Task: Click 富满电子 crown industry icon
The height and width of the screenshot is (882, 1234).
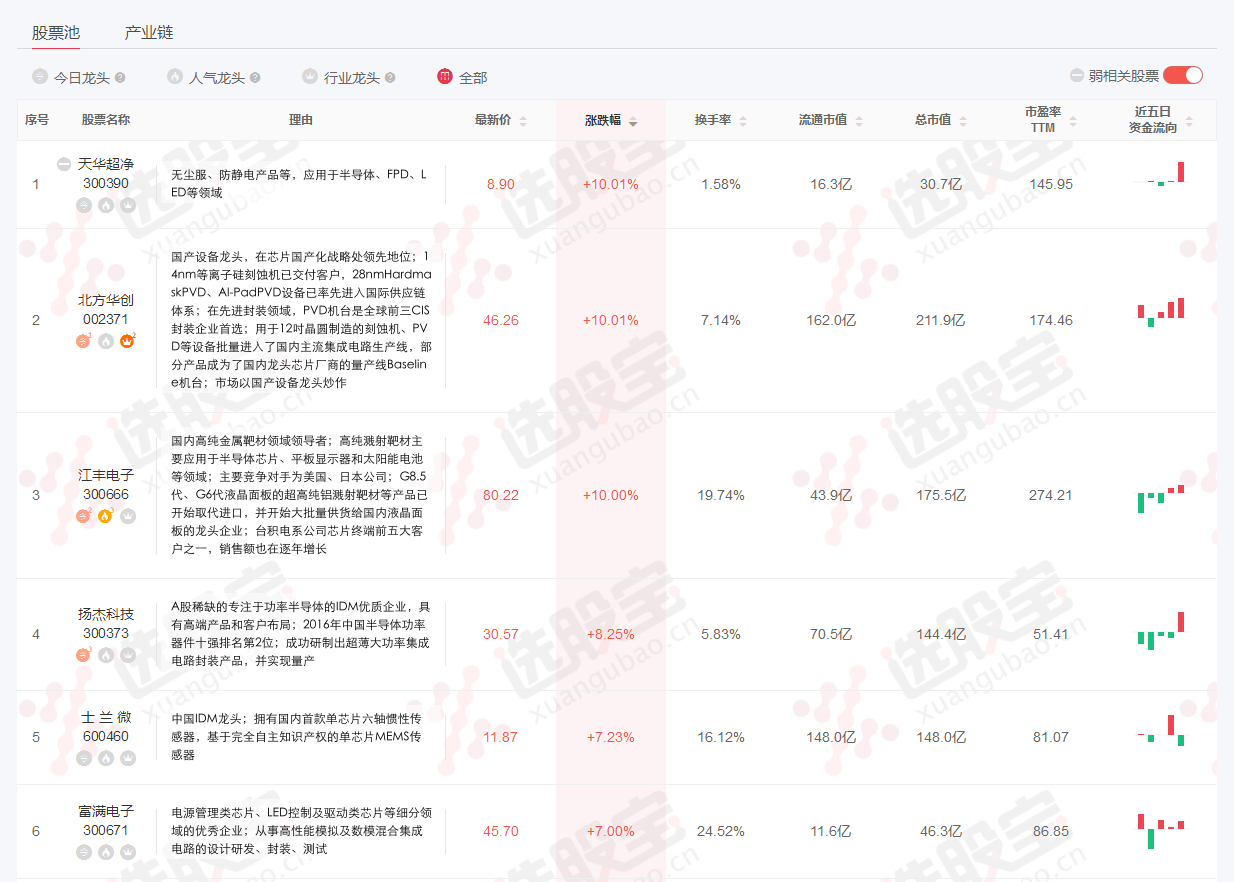Action: (x=128, y=852)
